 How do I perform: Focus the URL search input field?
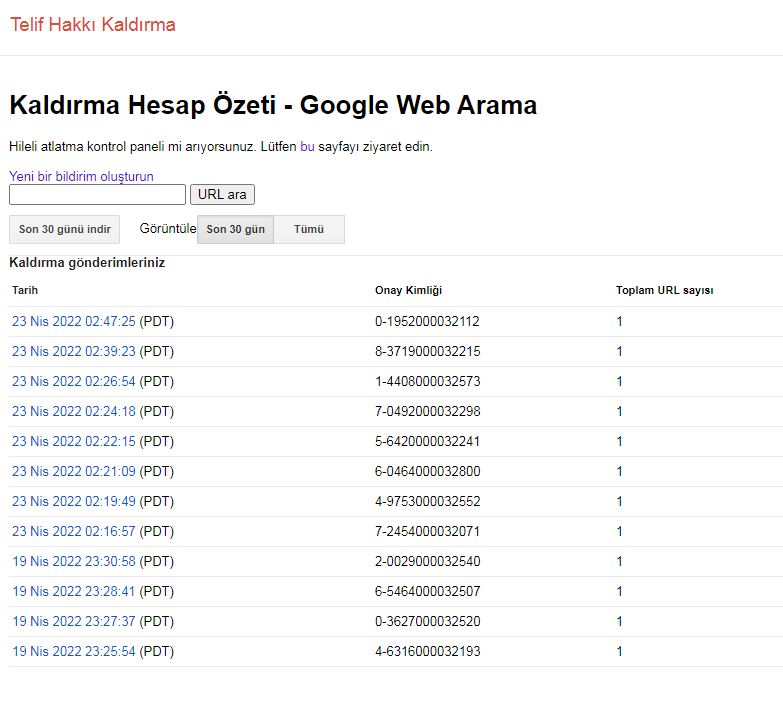97,194
